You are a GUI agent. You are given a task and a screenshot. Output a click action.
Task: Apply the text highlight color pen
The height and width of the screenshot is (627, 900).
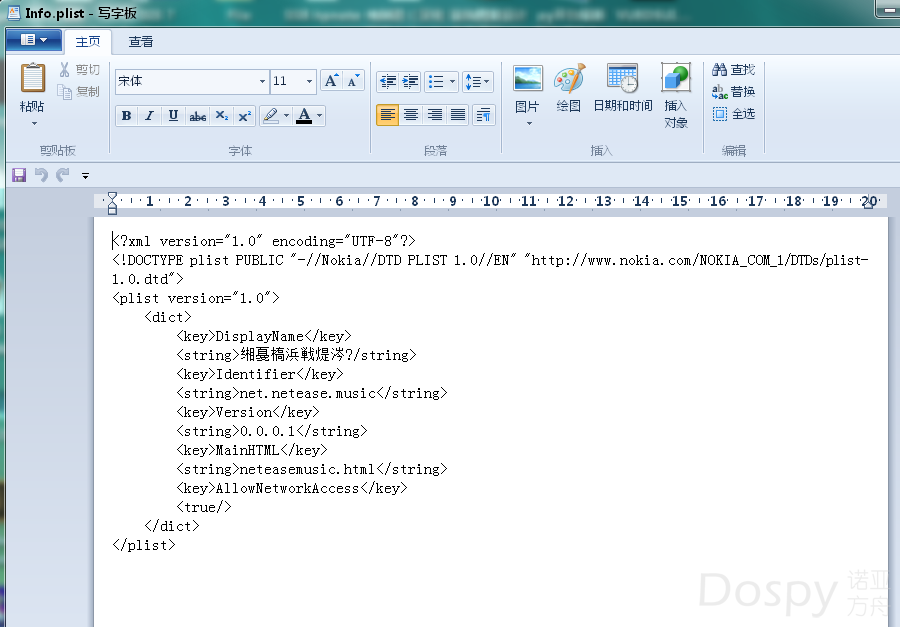[x=270, y=116]
